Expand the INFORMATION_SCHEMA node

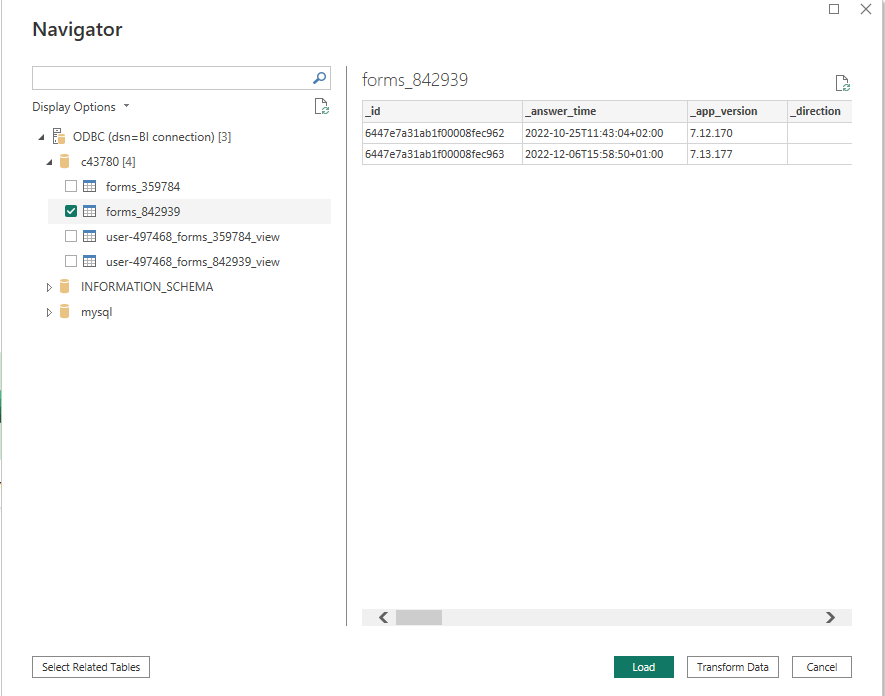[x=49, y=287]
